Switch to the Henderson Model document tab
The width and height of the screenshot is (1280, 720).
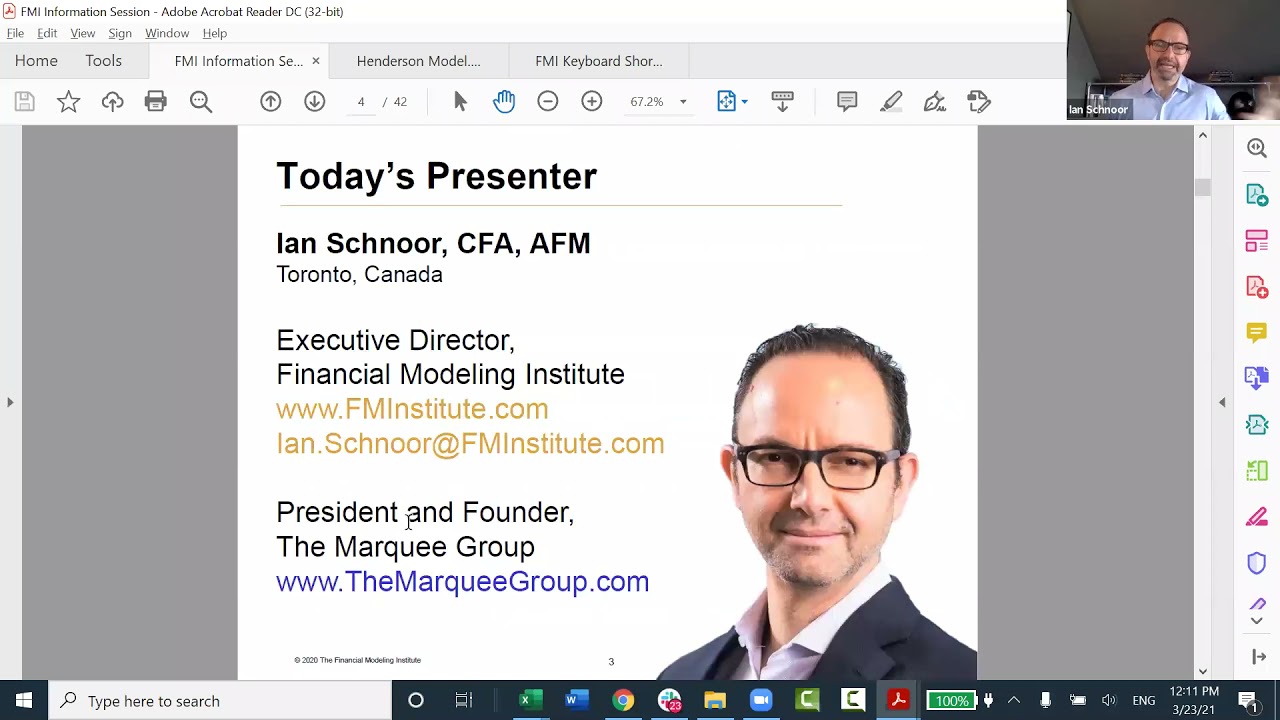(x=418, y=61)
